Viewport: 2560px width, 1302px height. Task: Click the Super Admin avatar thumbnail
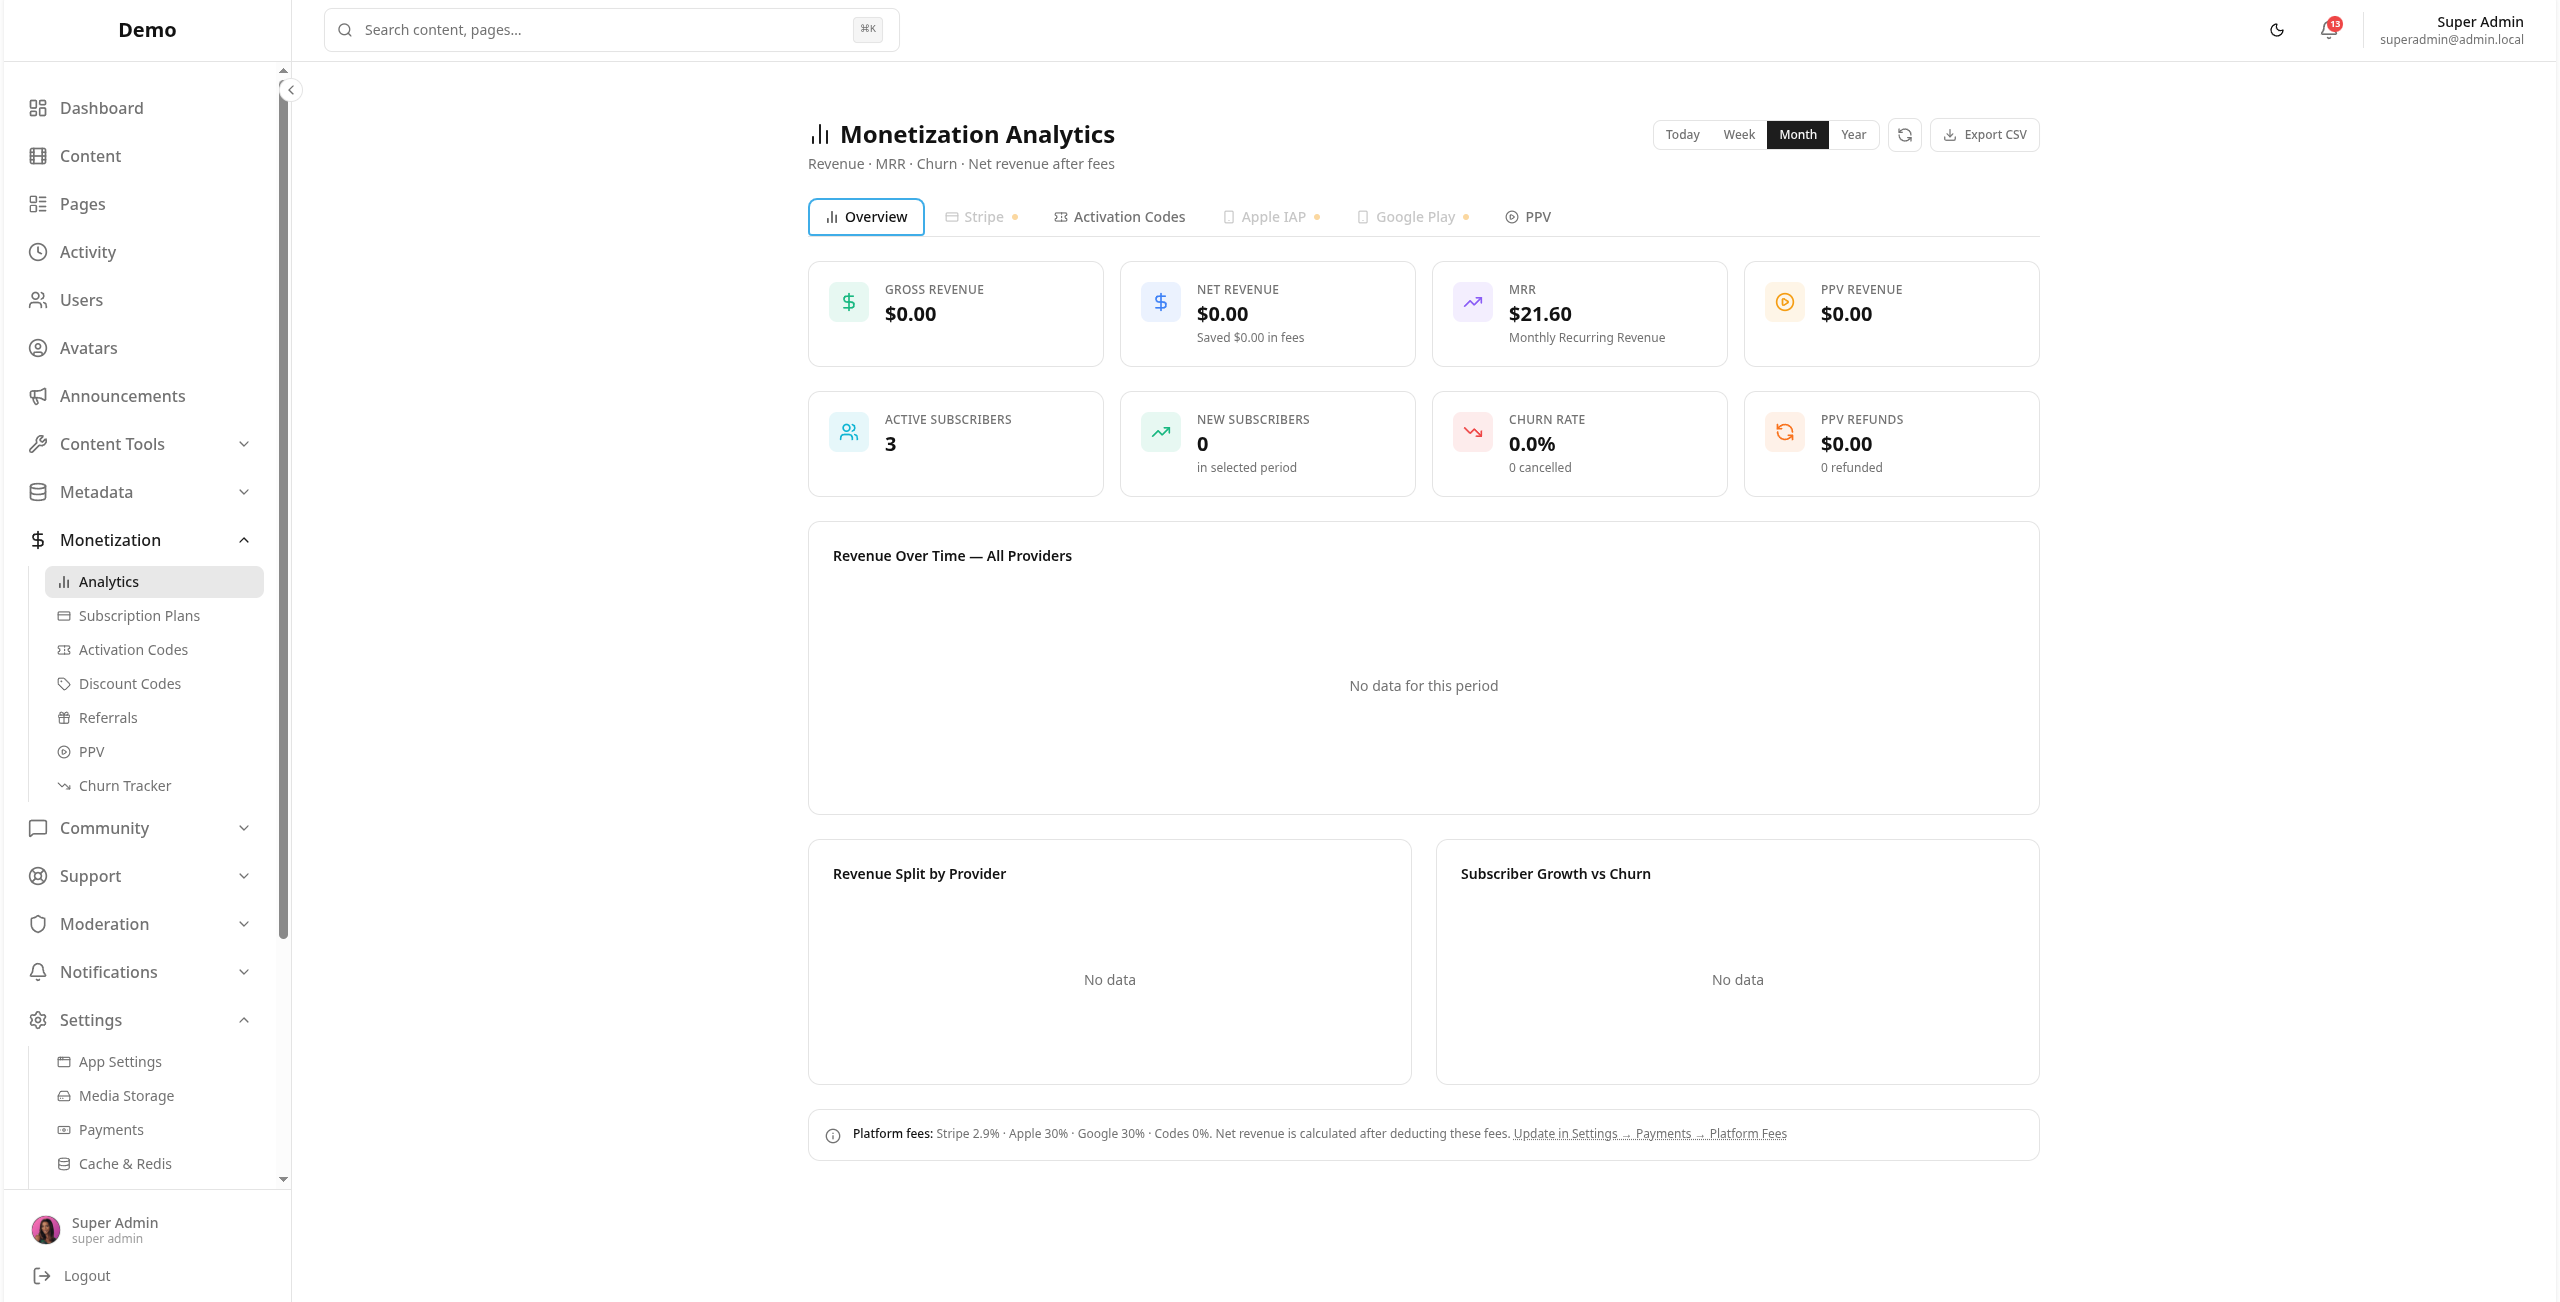pyautogui.click(x=46, y=1229)
